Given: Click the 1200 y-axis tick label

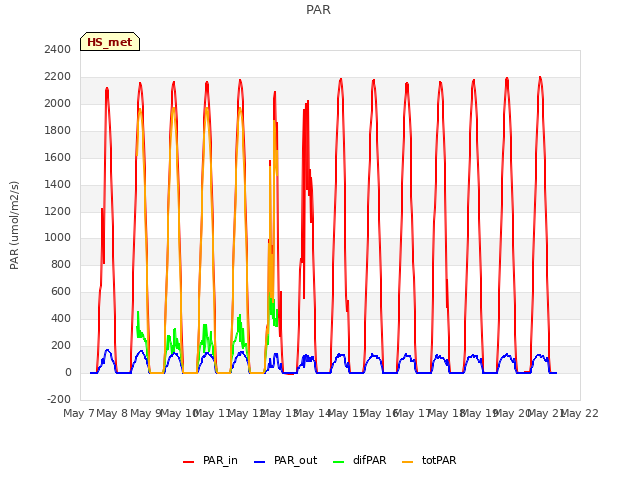Looking at the screenshot, I should (x=58, y=211).
